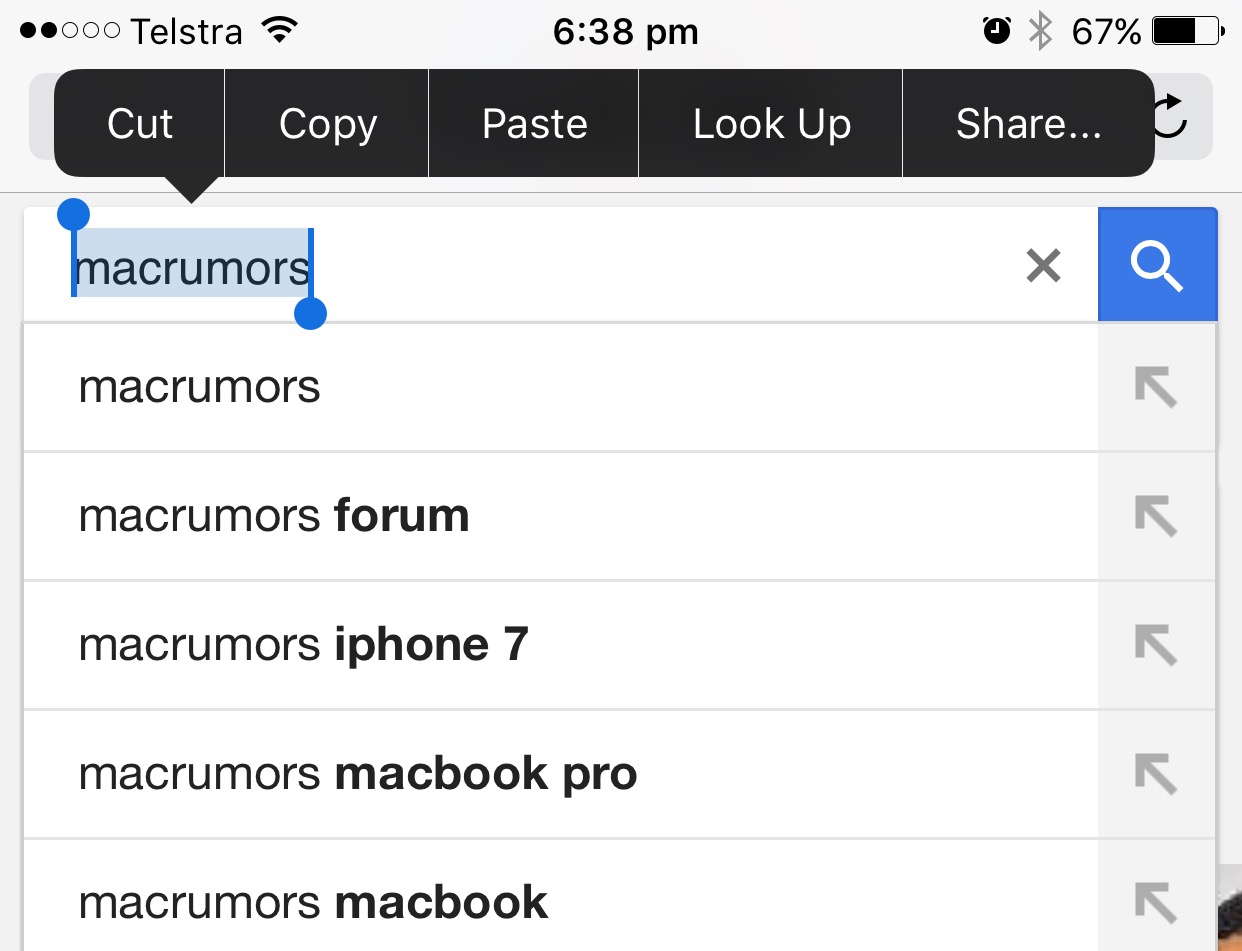Tap the arrow beside "macrumors macbook pro"

click(1156, 773)
